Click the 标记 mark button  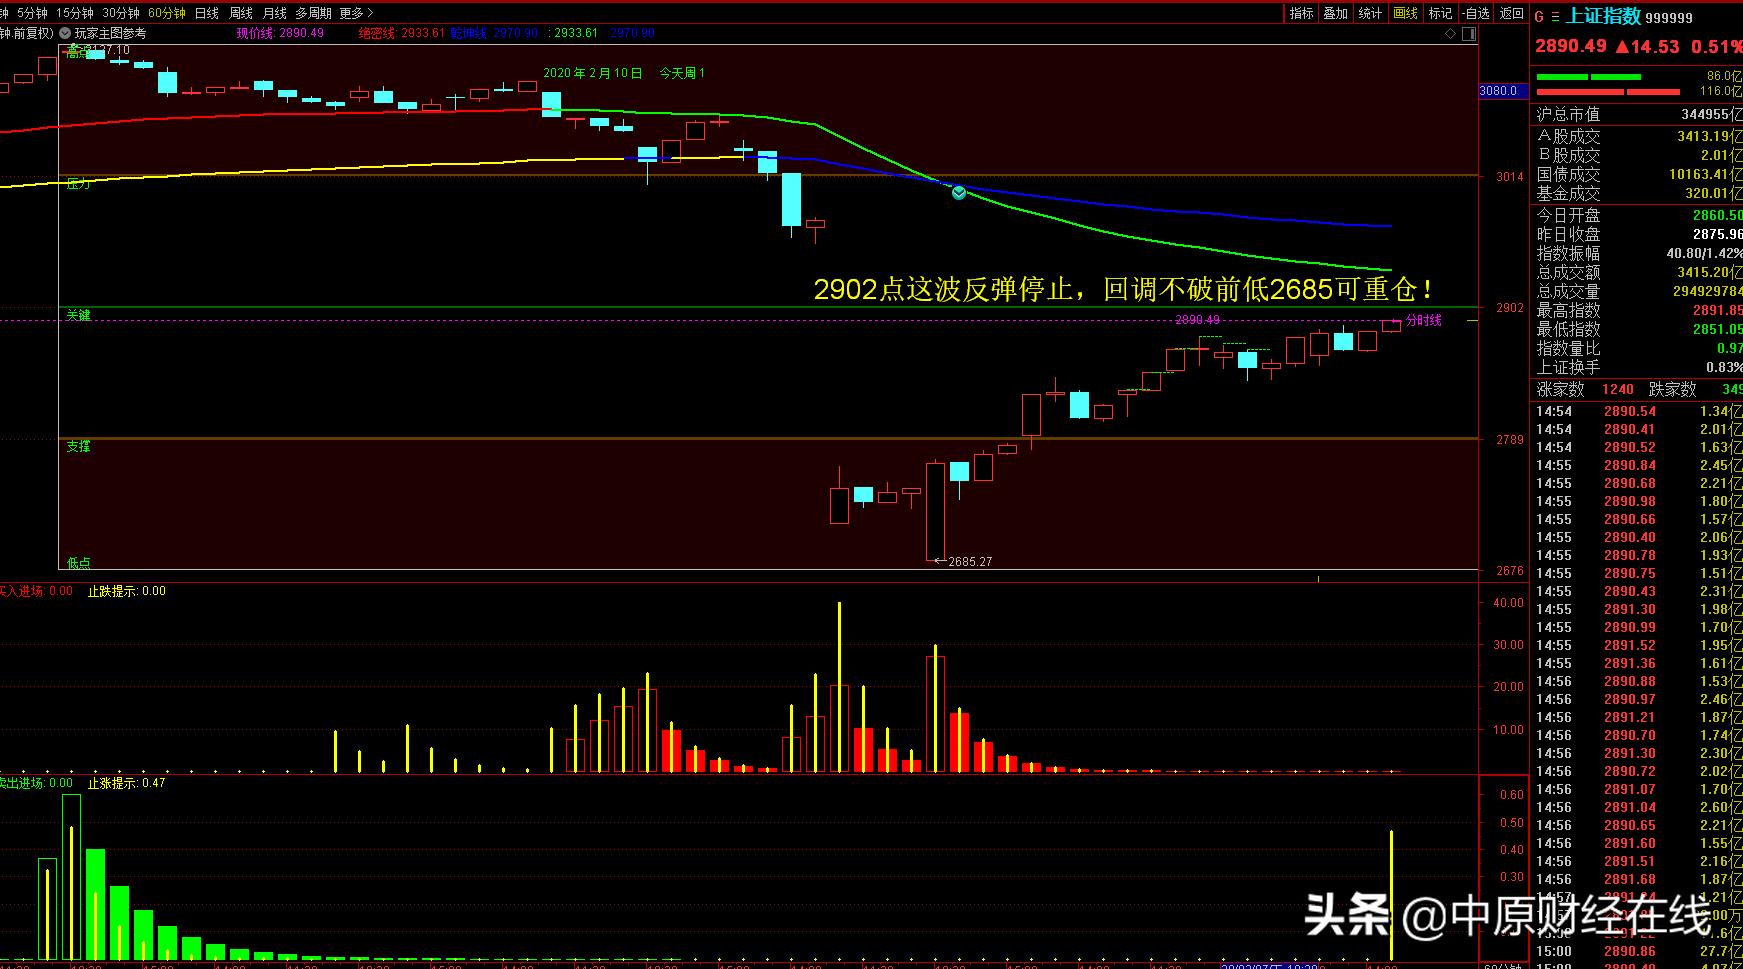pyautogui.click(x=1440, y=13)
